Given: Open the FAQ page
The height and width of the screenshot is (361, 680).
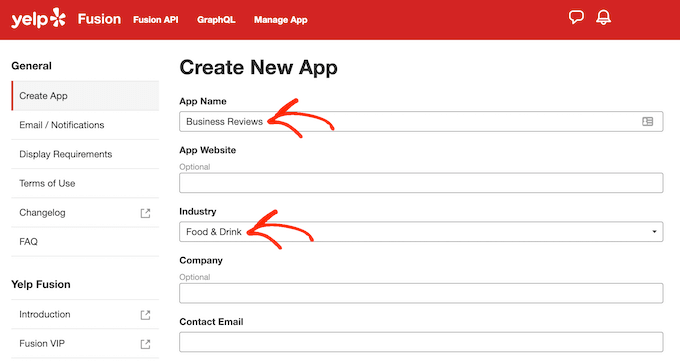Looking at the screenshot, I should point(85,242).
